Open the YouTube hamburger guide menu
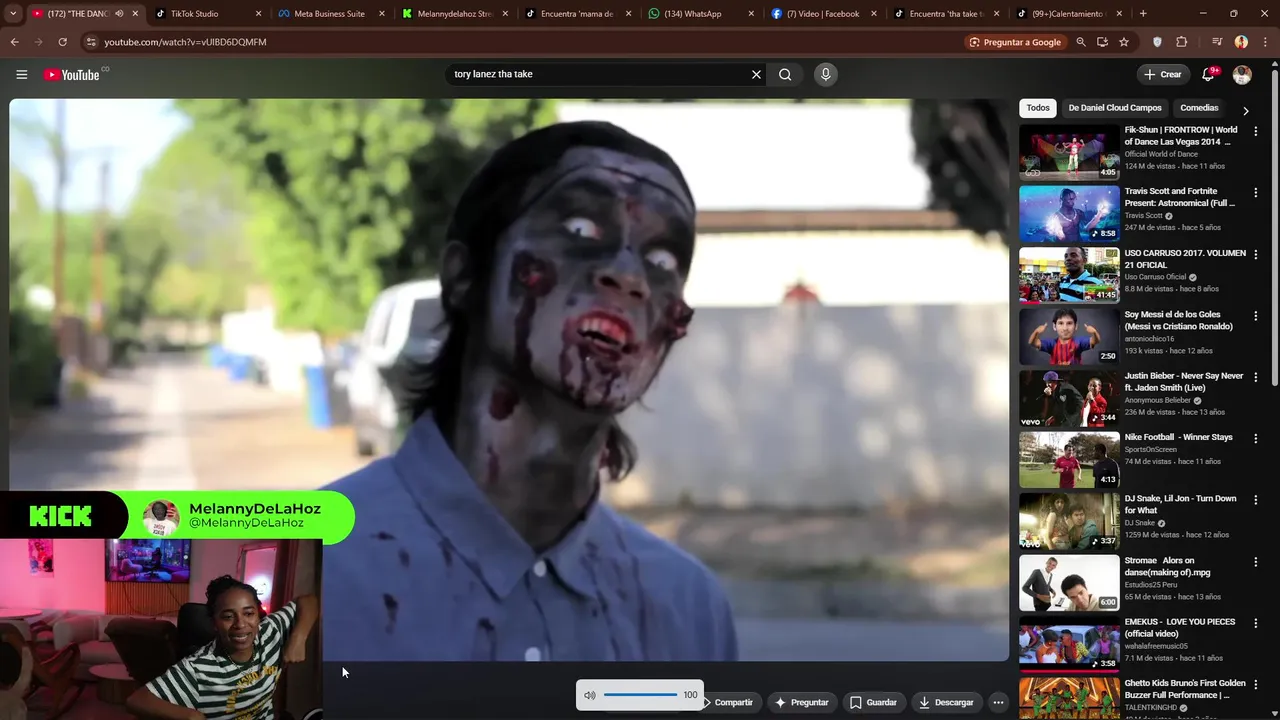 (x=21, y=74)
